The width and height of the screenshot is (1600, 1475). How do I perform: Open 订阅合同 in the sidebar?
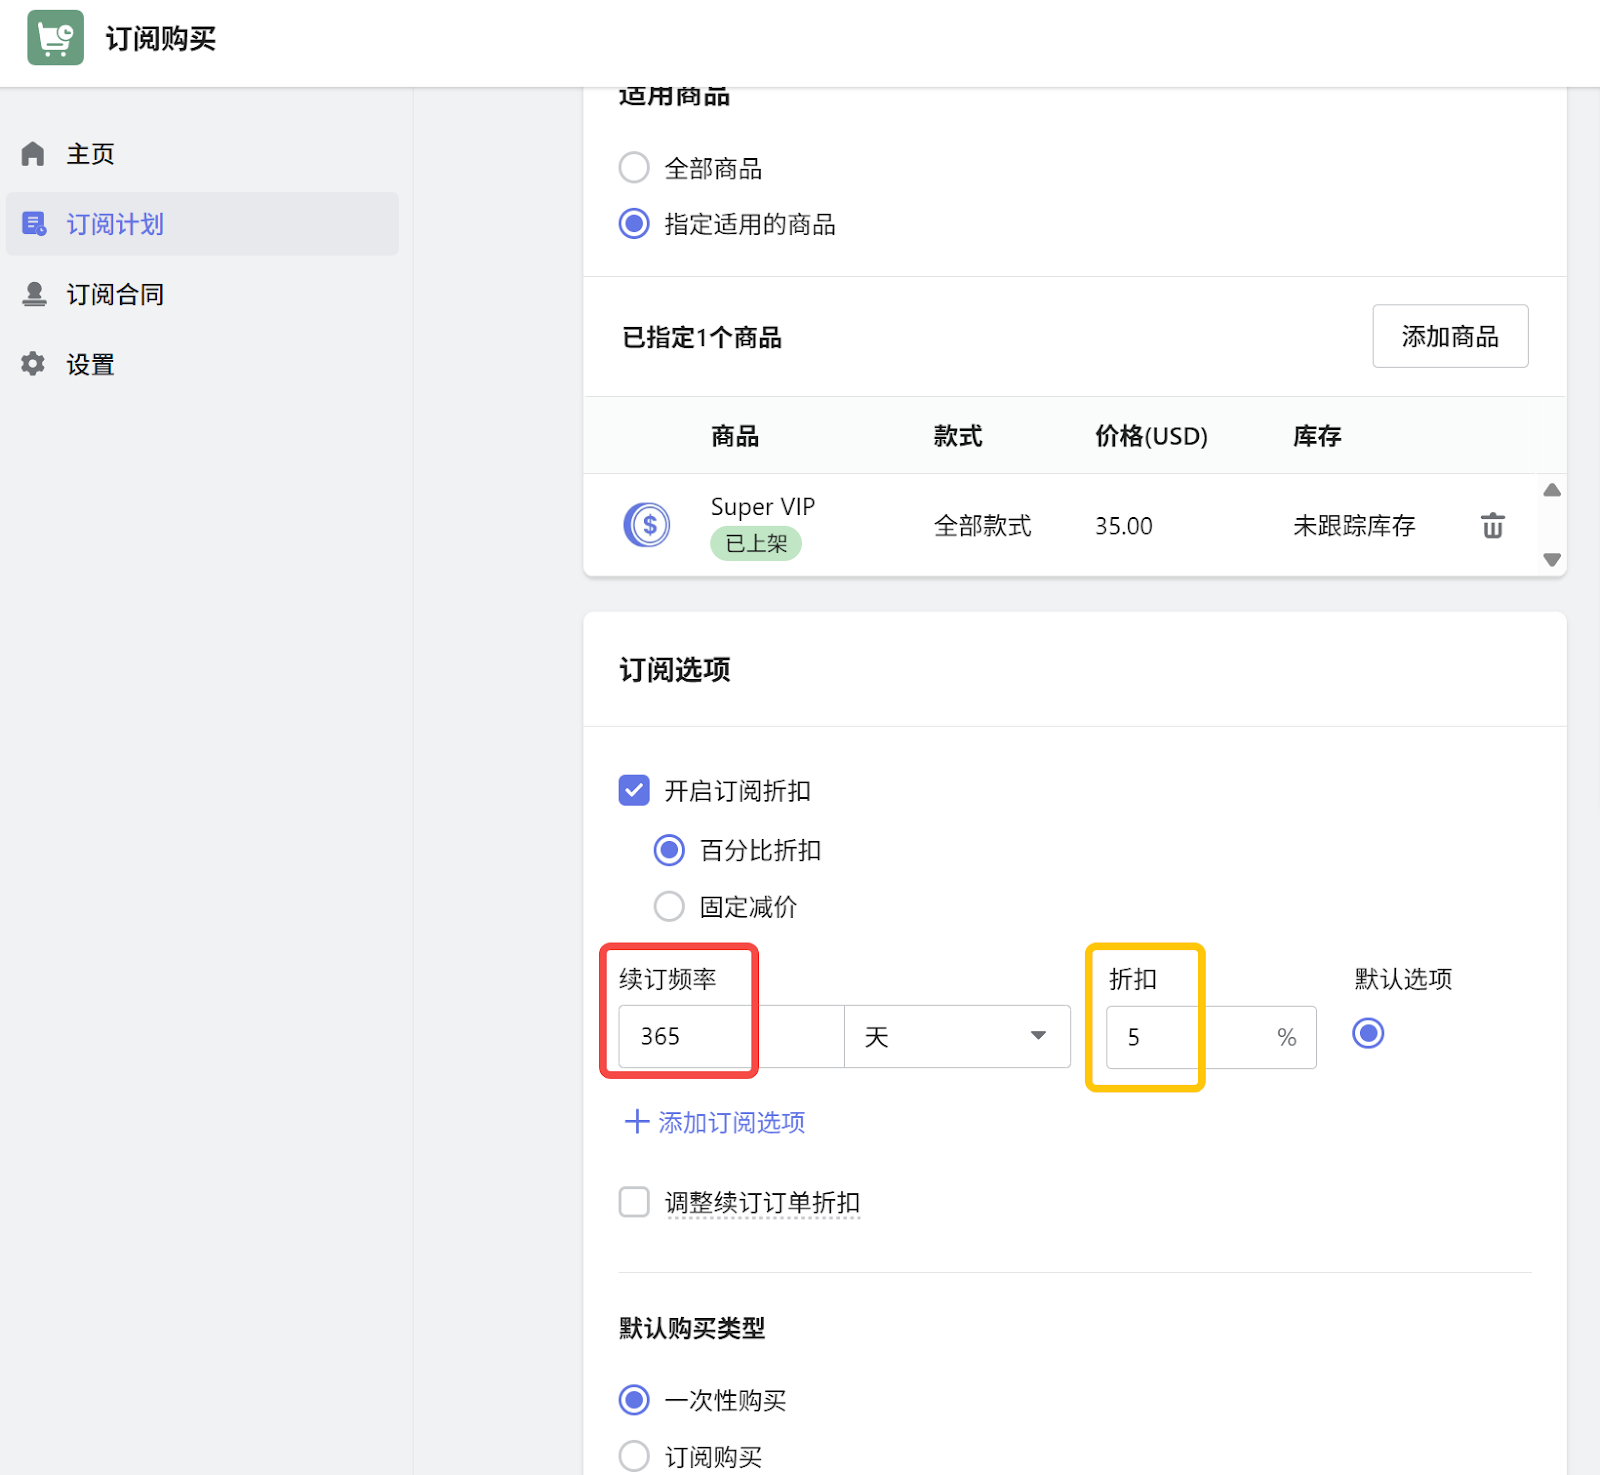[x=115, y=294]
